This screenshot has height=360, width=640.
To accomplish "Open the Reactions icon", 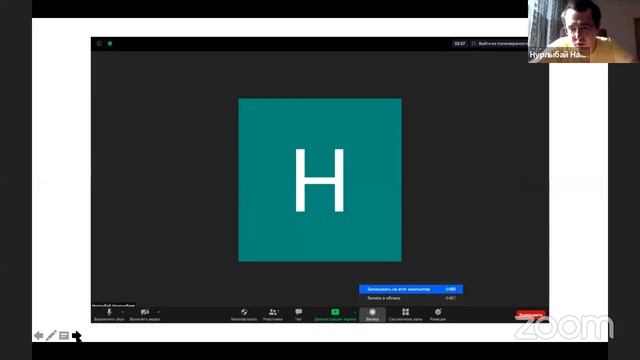I will [438, 312].
